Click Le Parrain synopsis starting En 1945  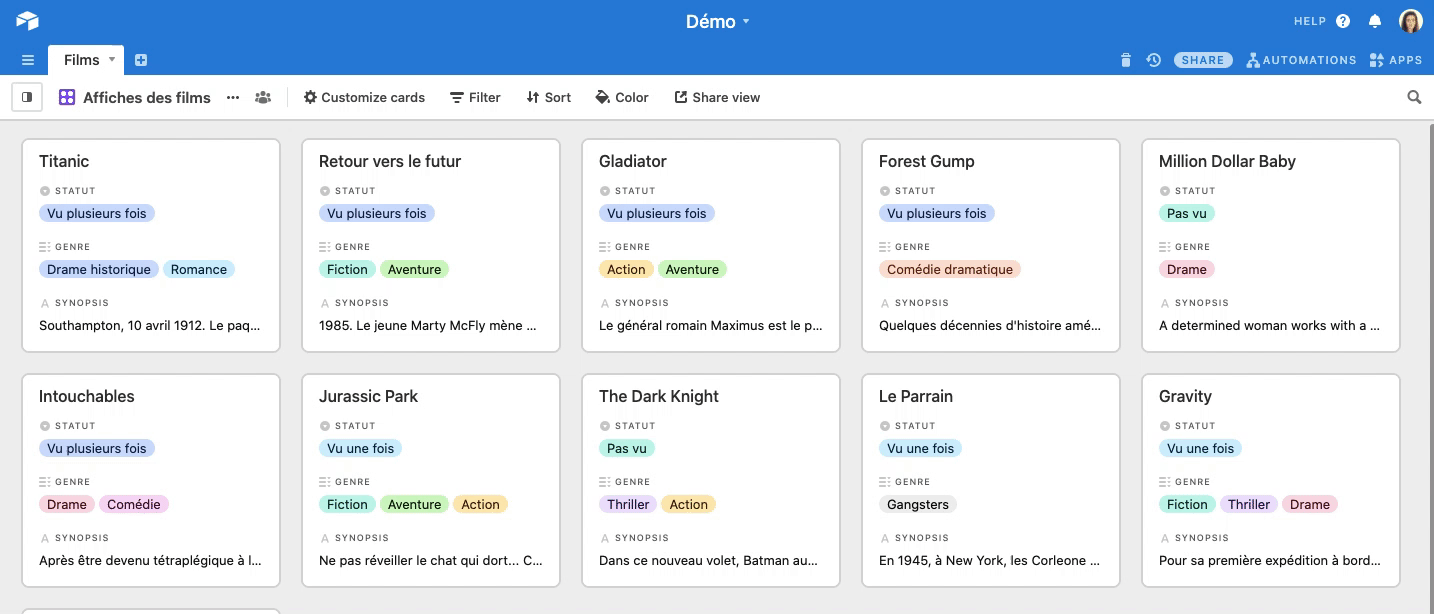click(990, 560)
